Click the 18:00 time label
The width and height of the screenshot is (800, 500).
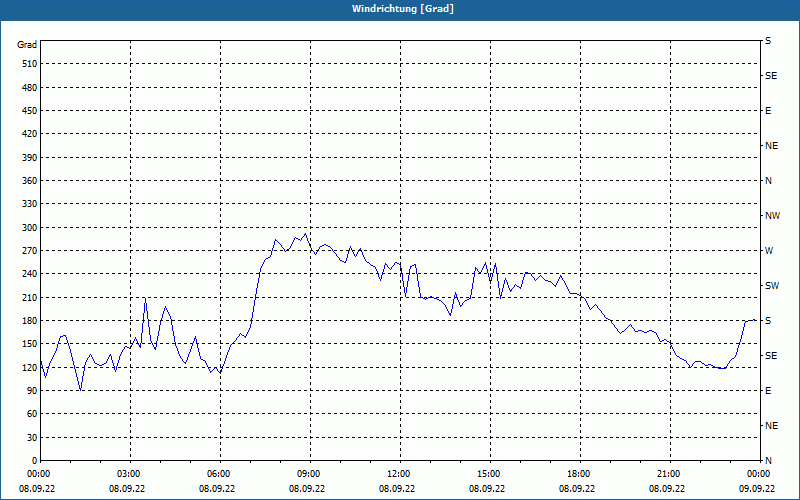(580, 474)
